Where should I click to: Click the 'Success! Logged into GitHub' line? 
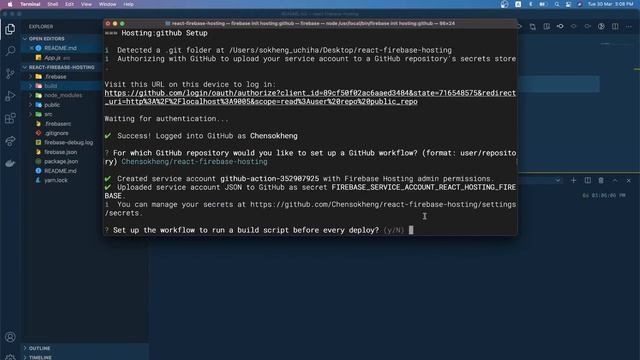(201, 136)
